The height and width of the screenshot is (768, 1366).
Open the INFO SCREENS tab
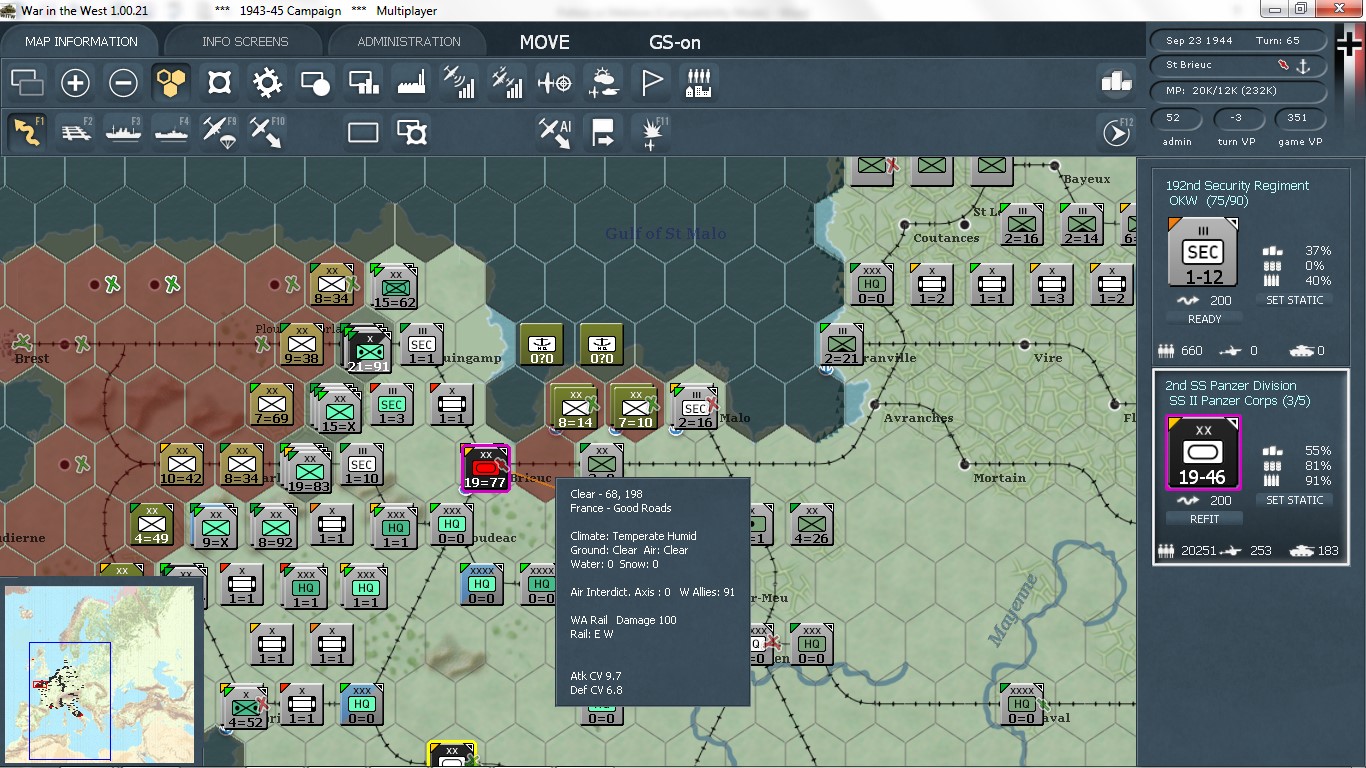click(x=245, y=41)
